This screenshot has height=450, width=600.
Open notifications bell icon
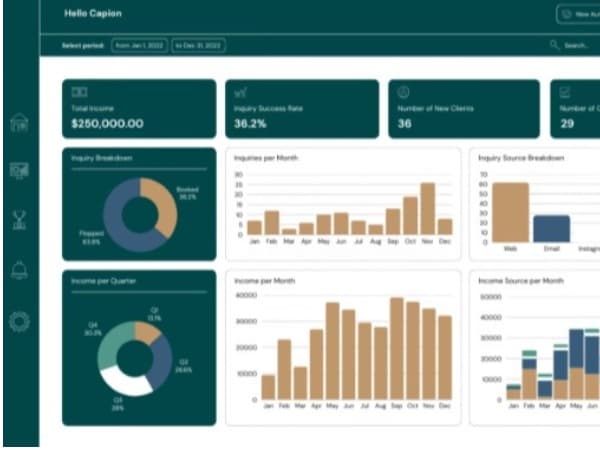(x=19, y=270)
